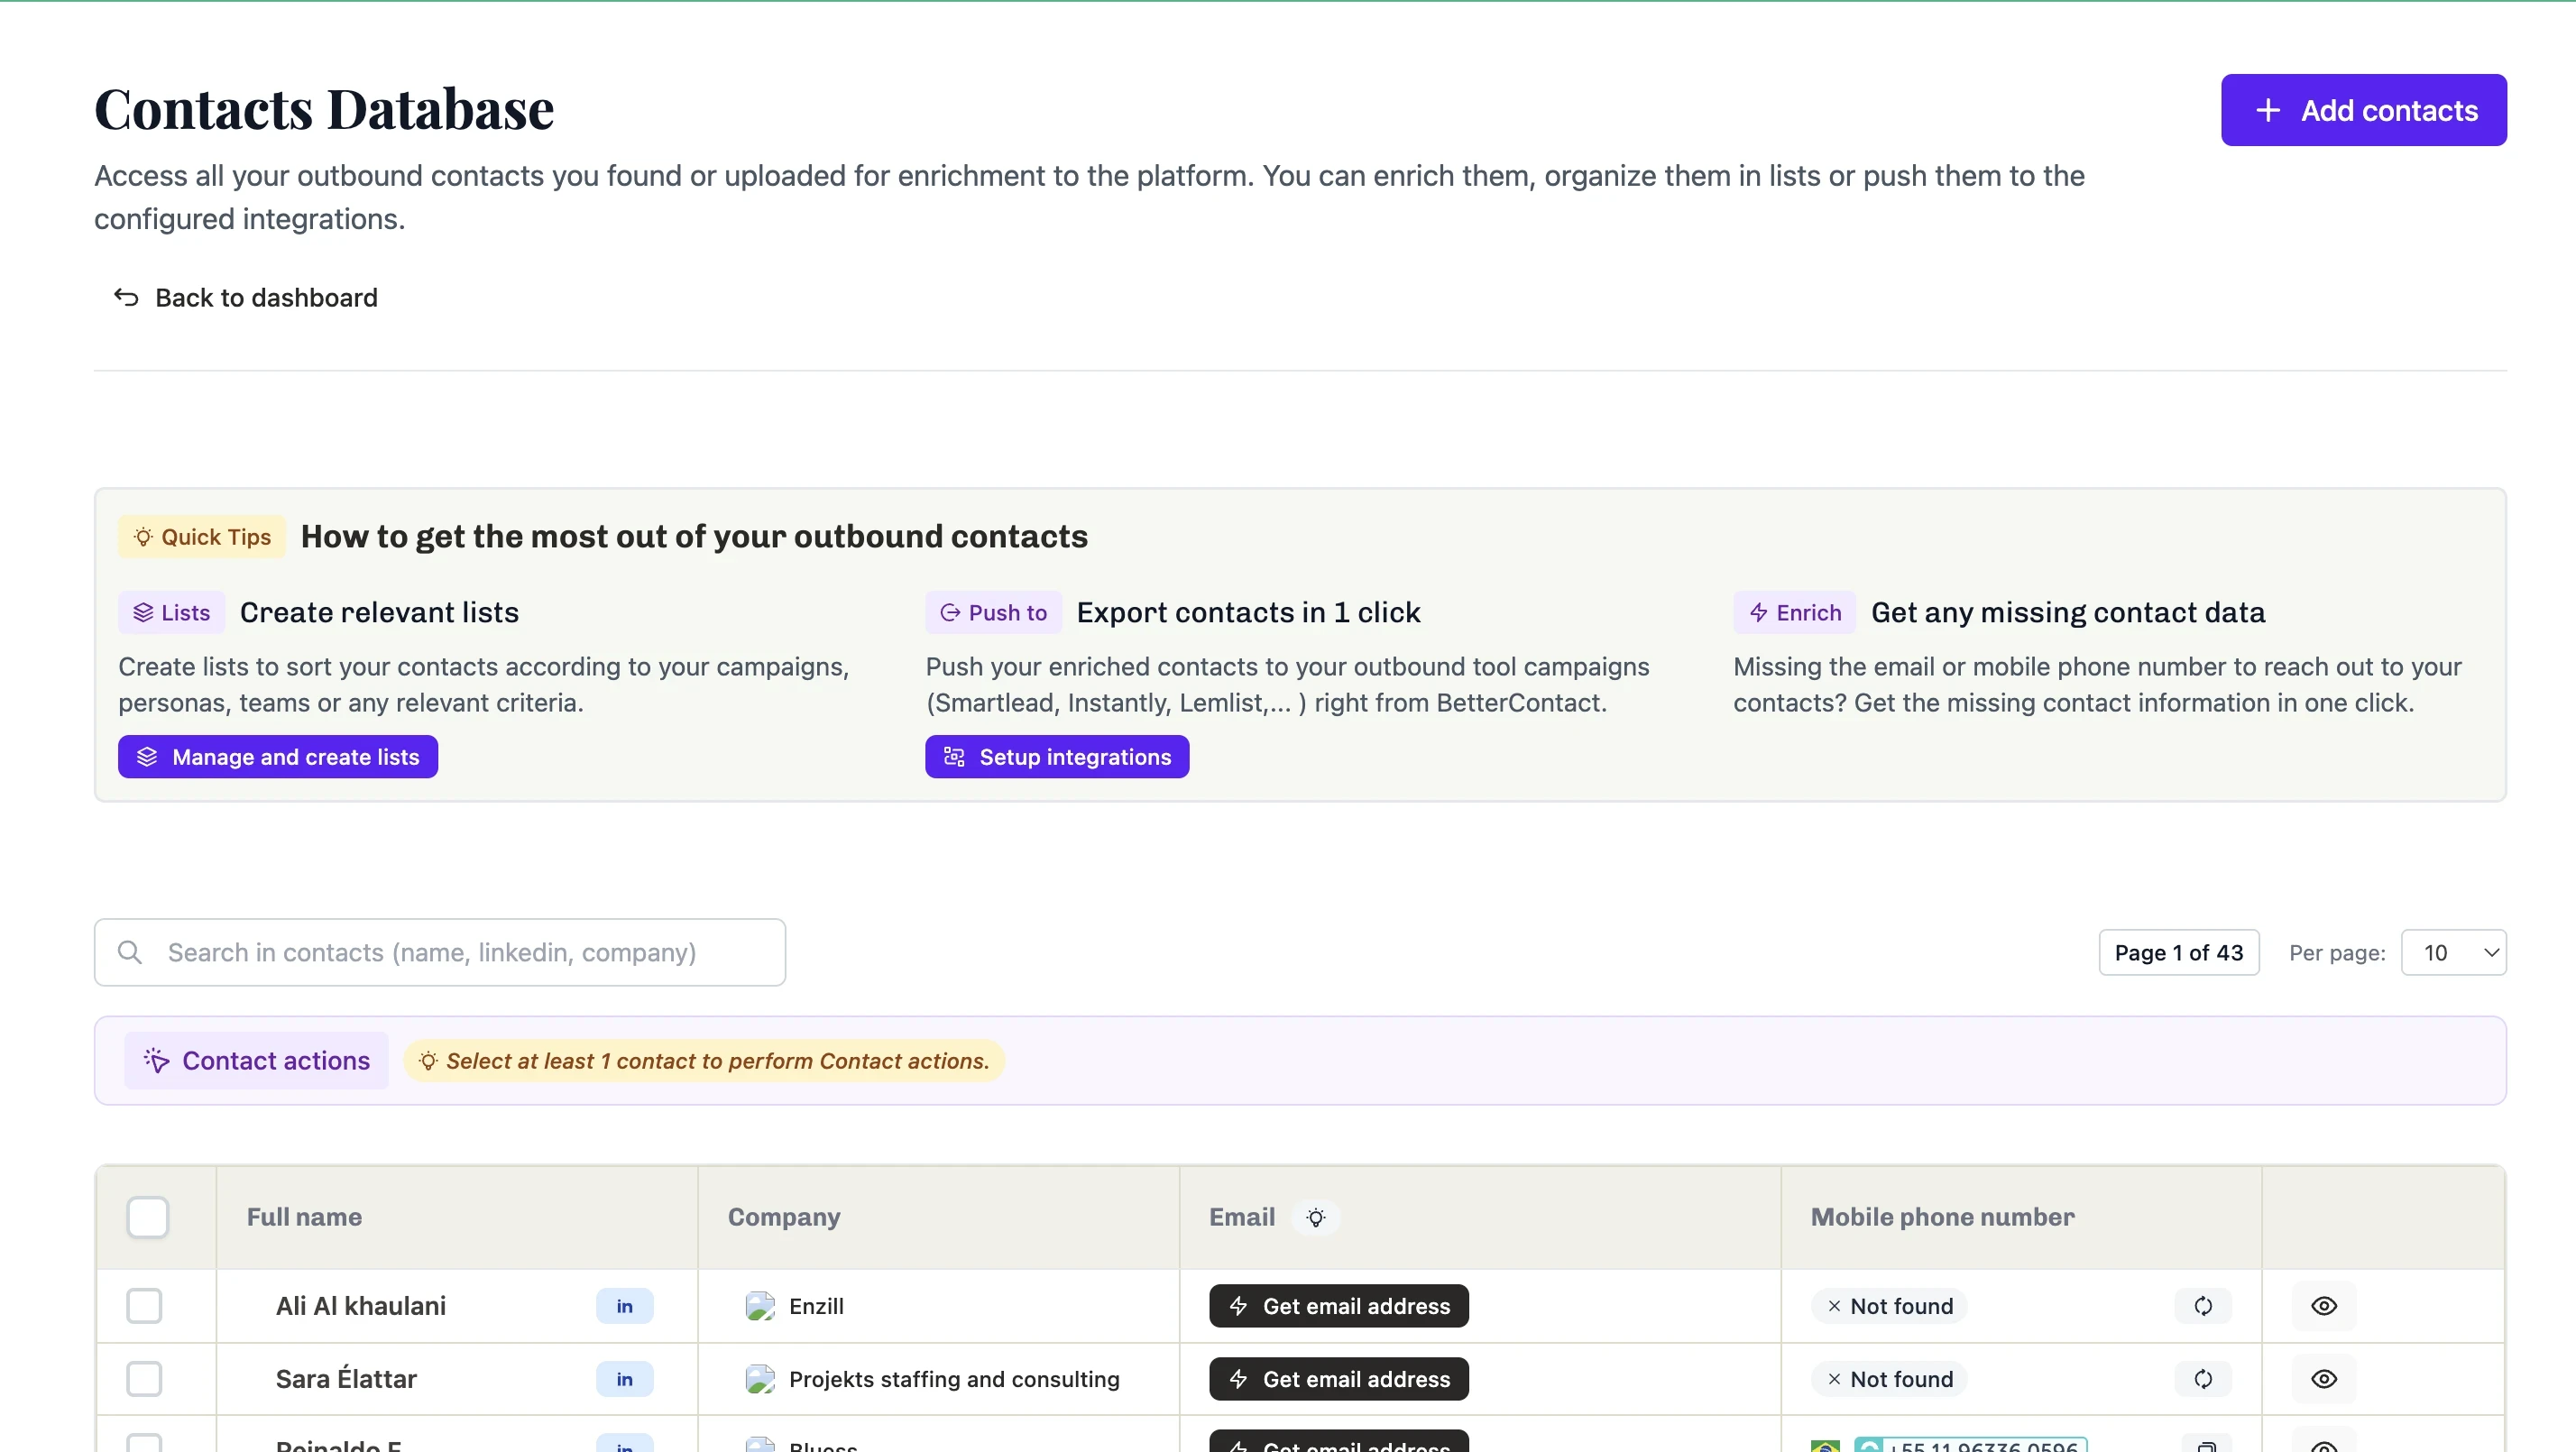Click the Enrich tag
The image size is (2576, 1452).
1794,613
